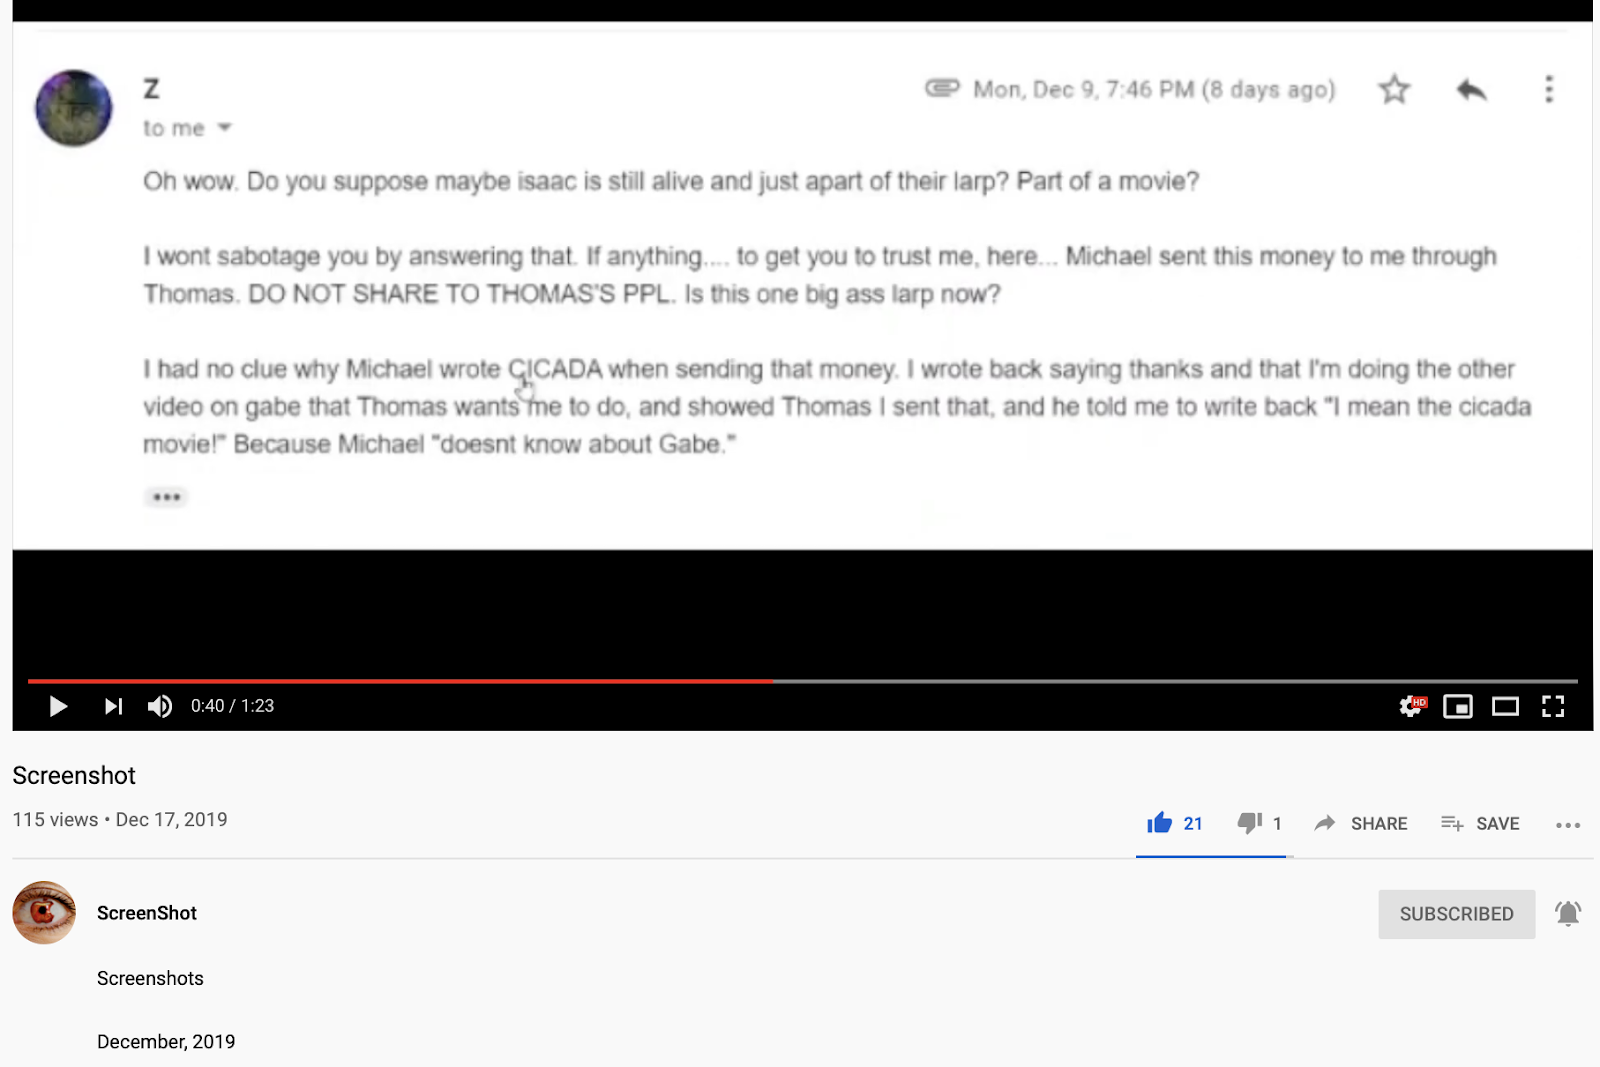Open more actions menu below video
The height and width of the screenshot is (1067, 1600).
point(1568,825)
